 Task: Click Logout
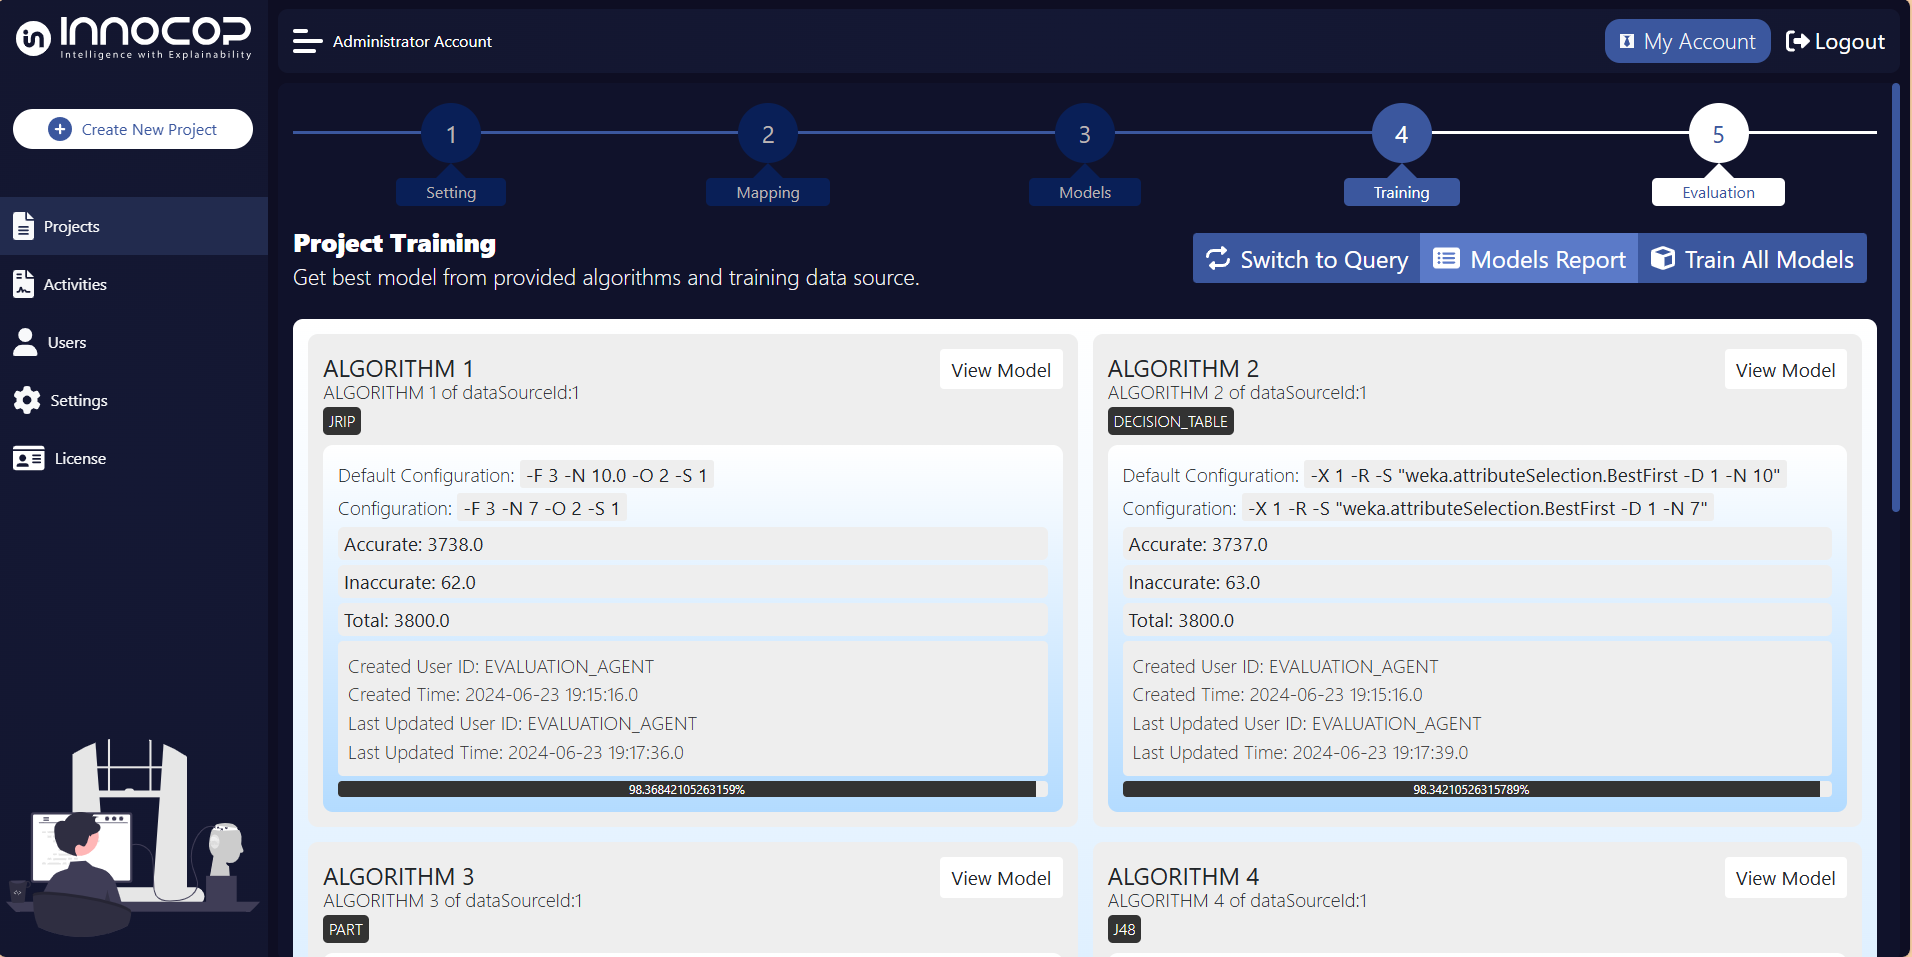(1835, 41)
